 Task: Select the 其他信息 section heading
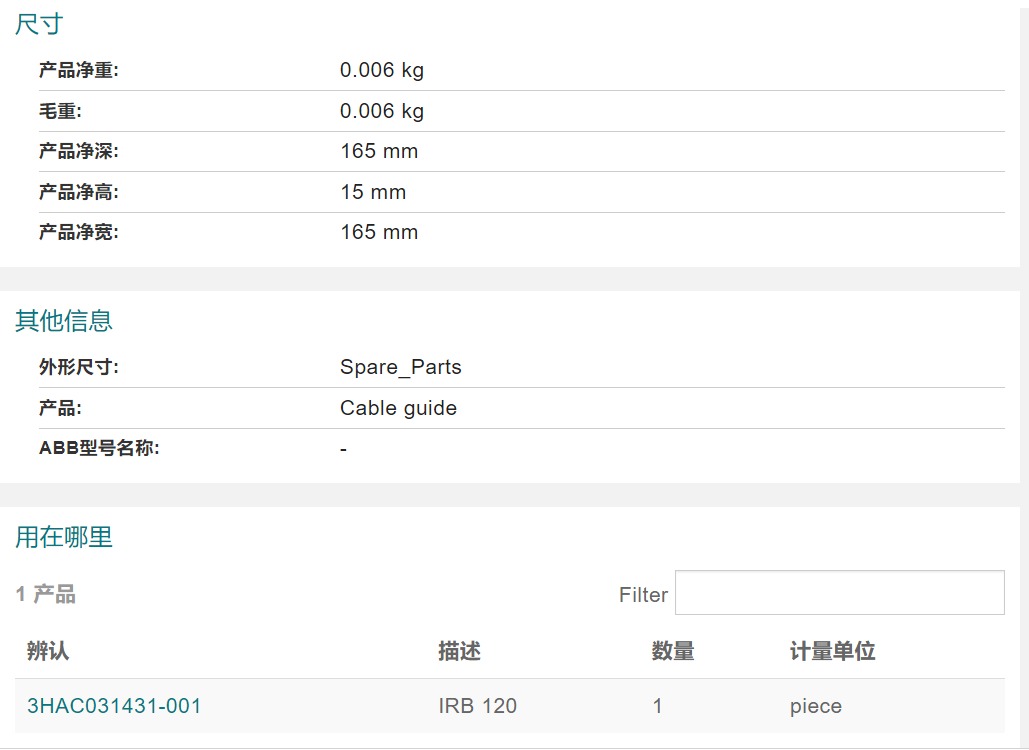(64, 321)
